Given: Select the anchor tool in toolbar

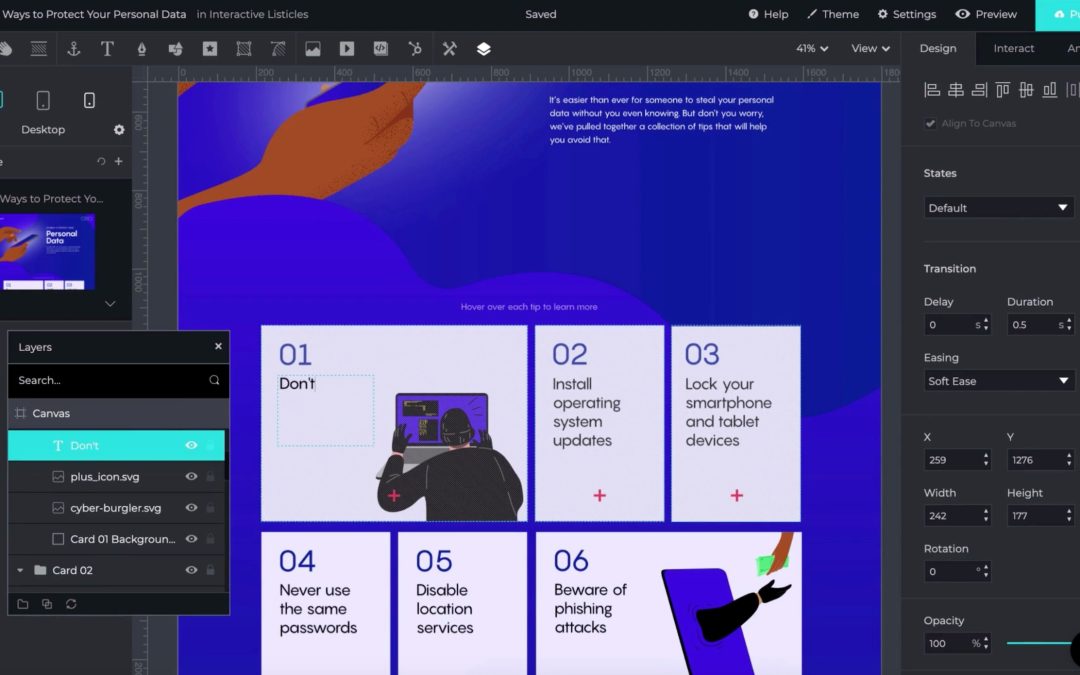Looking at the screenshot, I should tap(74, 49).
